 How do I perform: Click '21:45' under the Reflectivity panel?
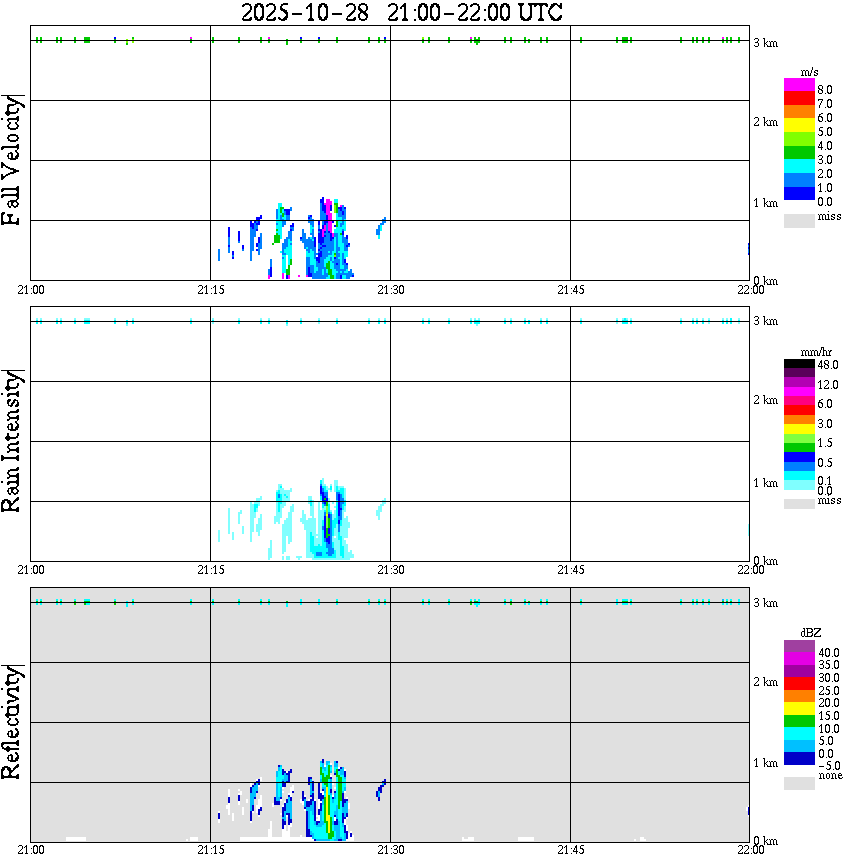tap(571, 850)
